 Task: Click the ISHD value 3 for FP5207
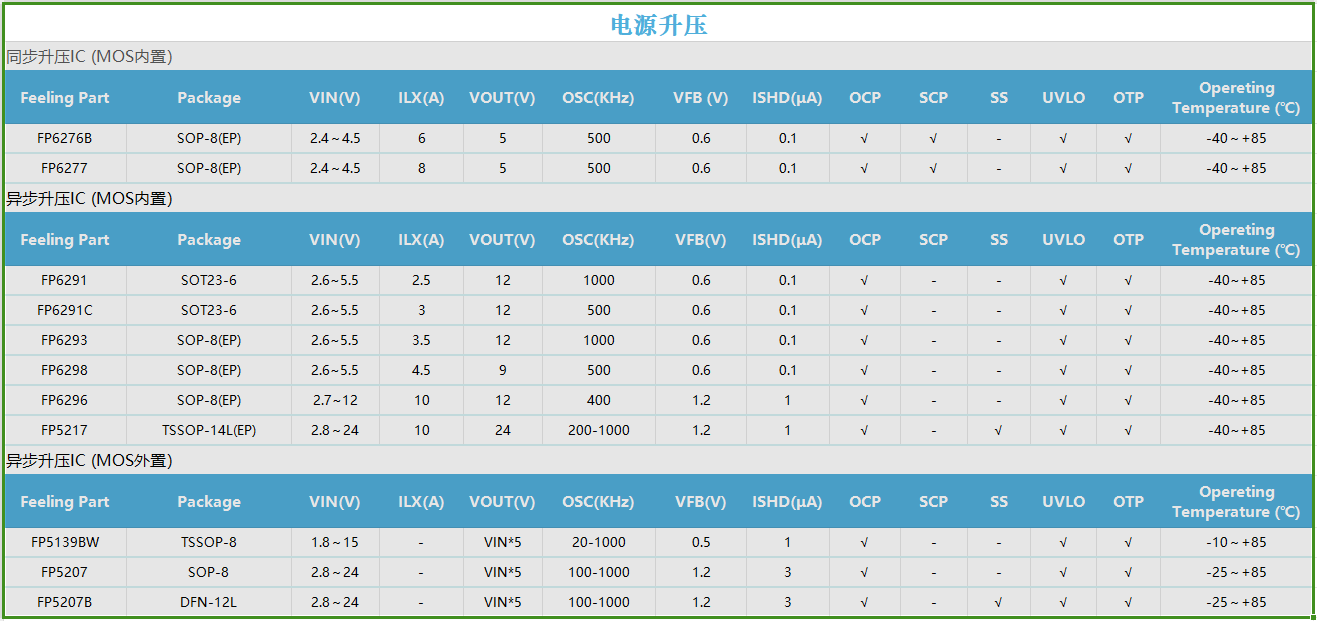pos(788,572)
